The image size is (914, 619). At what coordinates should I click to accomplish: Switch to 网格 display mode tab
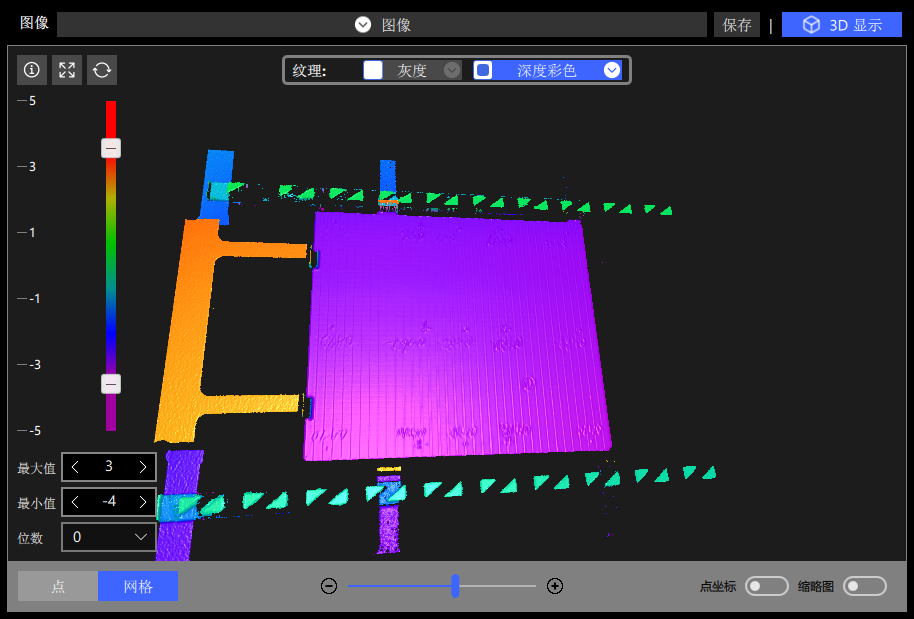click(138, 586)
